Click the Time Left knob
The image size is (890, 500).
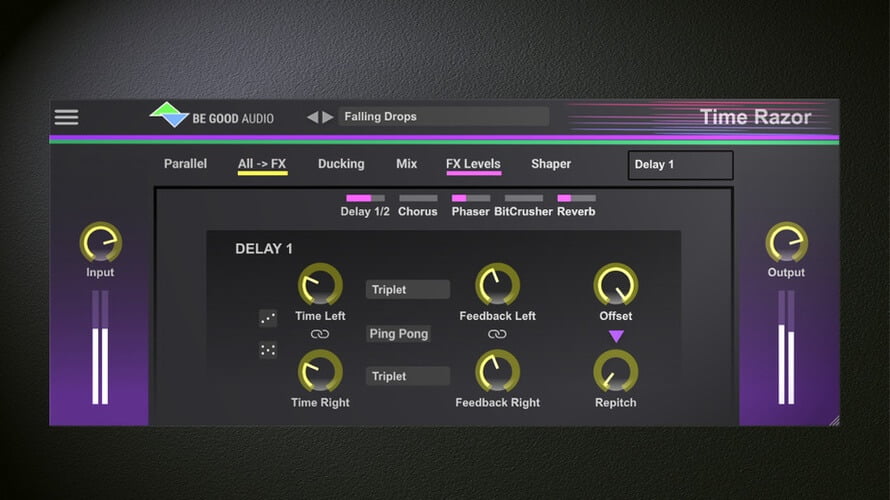point(320,285)
